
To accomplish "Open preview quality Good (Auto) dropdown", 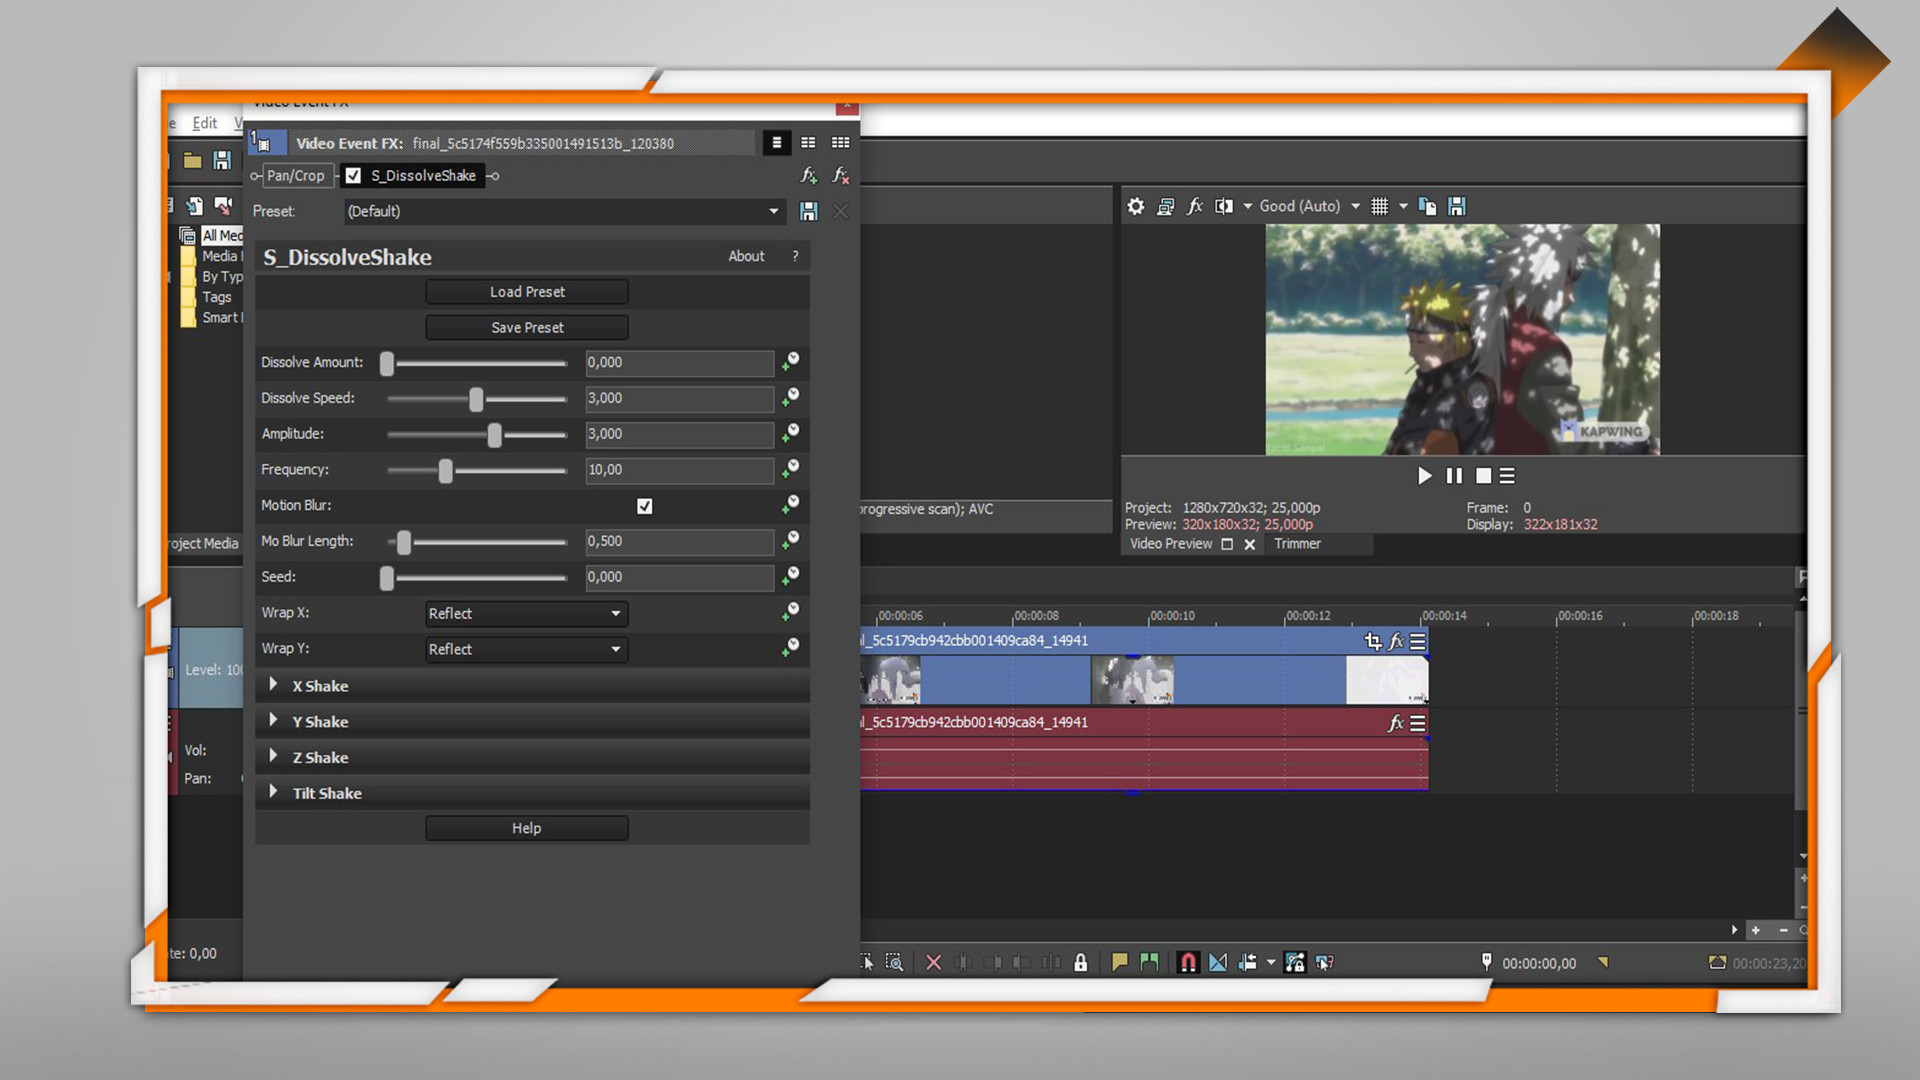I will (x=1309, y=206).
